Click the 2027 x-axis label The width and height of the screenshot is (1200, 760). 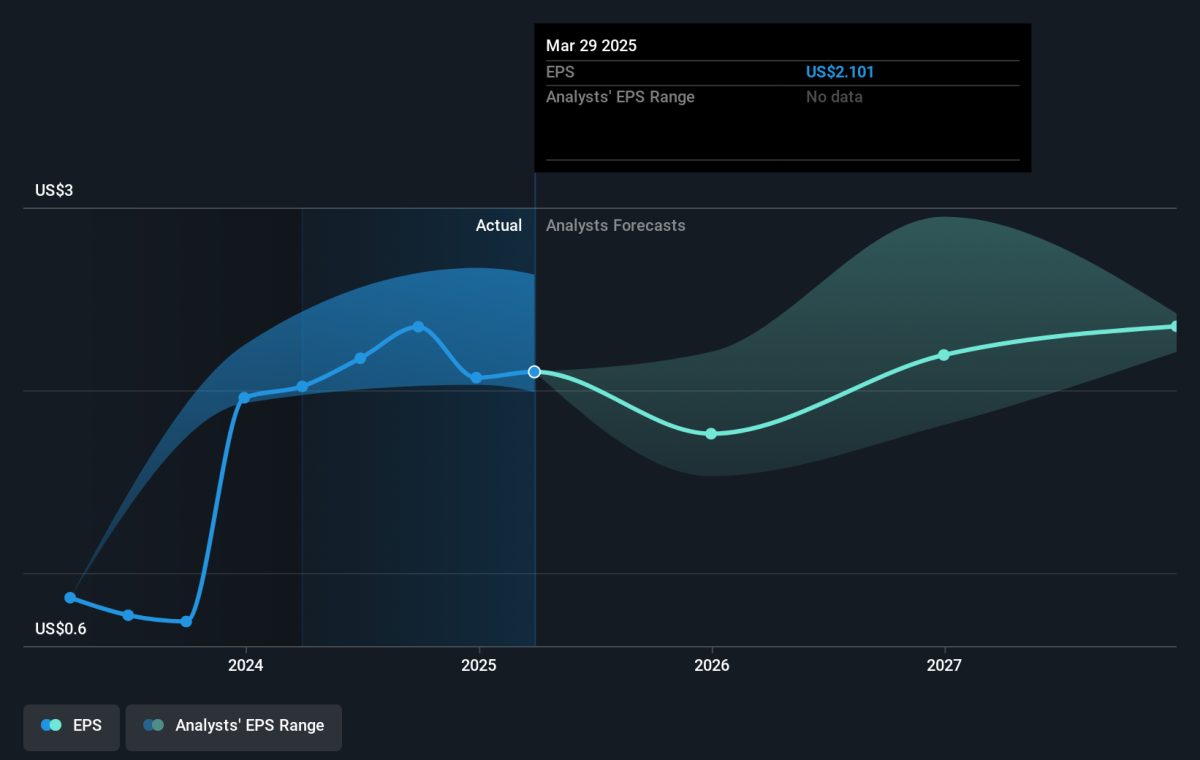pyautogui.click(x=944, y=665)
